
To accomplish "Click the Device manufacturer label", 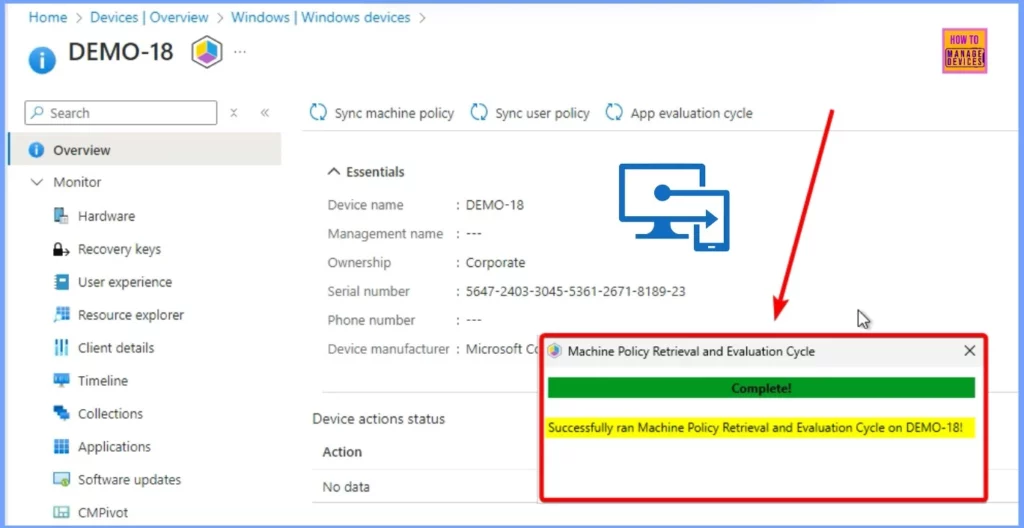I will (x=389, y=349).
